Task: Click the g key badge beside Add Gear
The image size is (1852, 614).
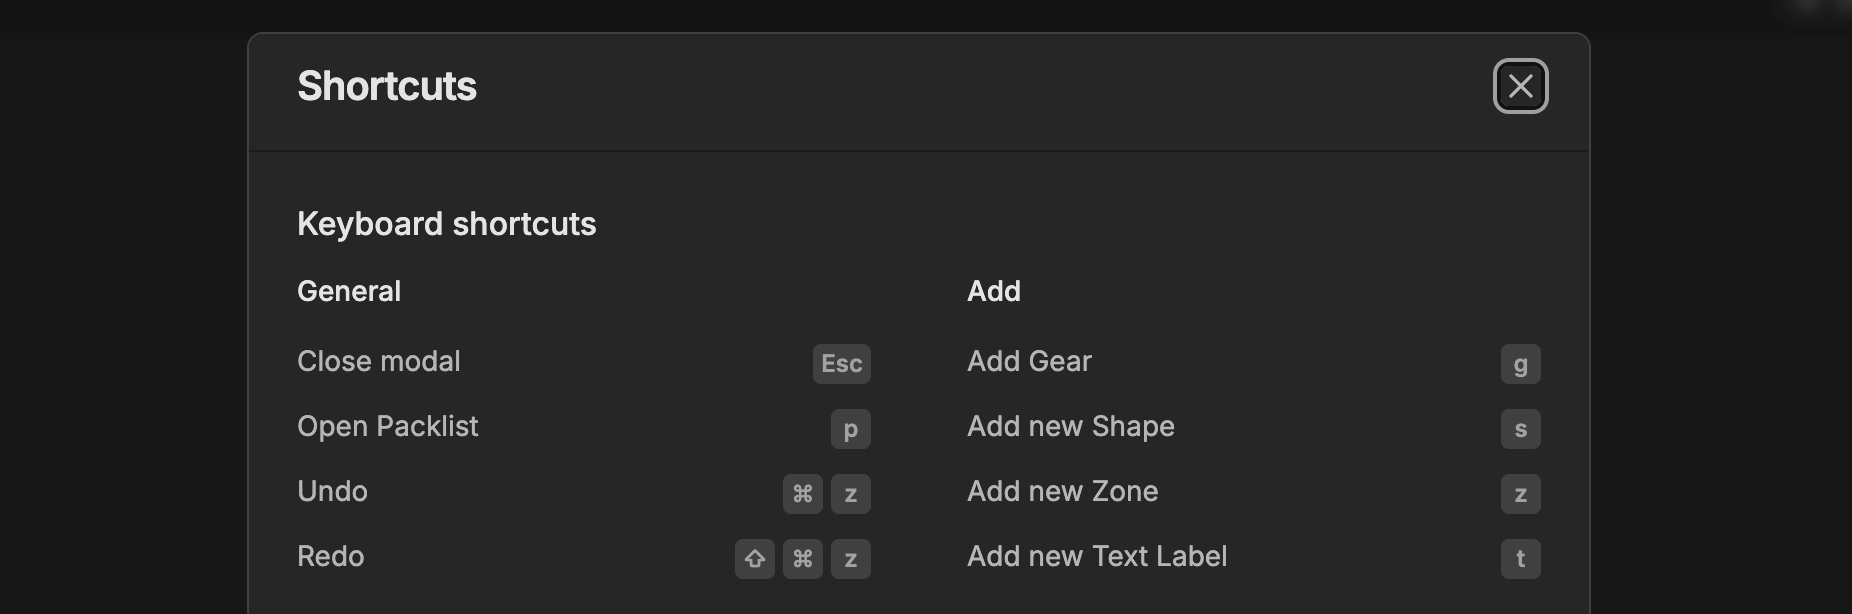Action: coord(1520,364)
